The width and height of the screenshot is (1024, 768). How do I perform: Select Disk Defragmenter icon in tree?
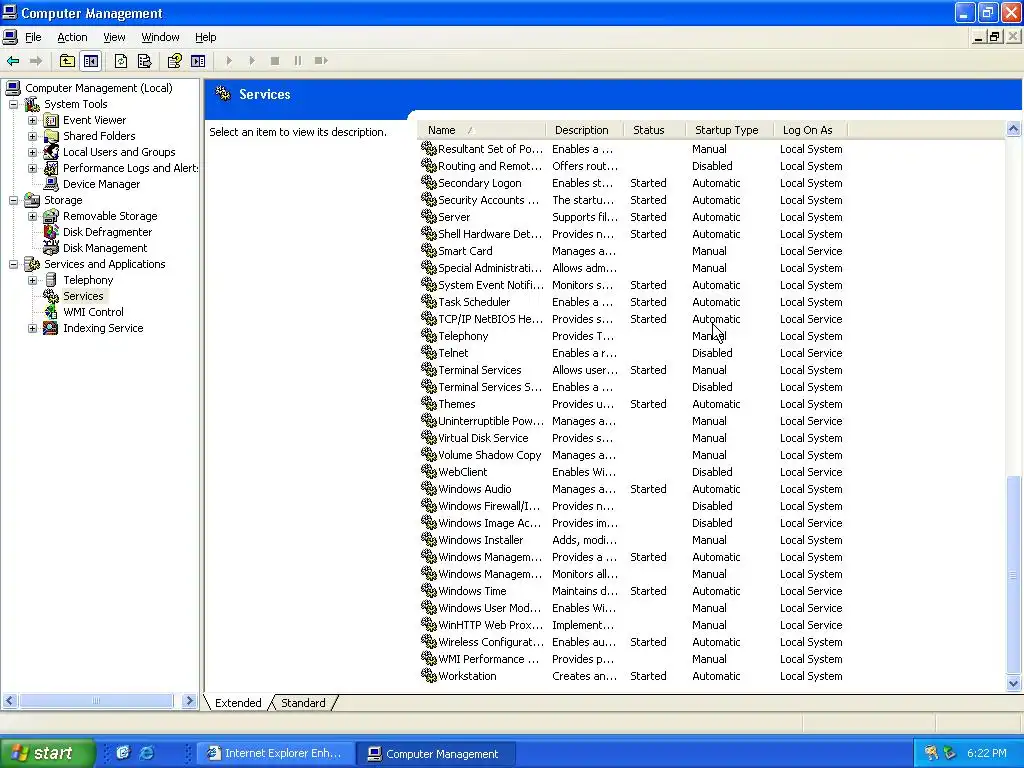[51, 232]
